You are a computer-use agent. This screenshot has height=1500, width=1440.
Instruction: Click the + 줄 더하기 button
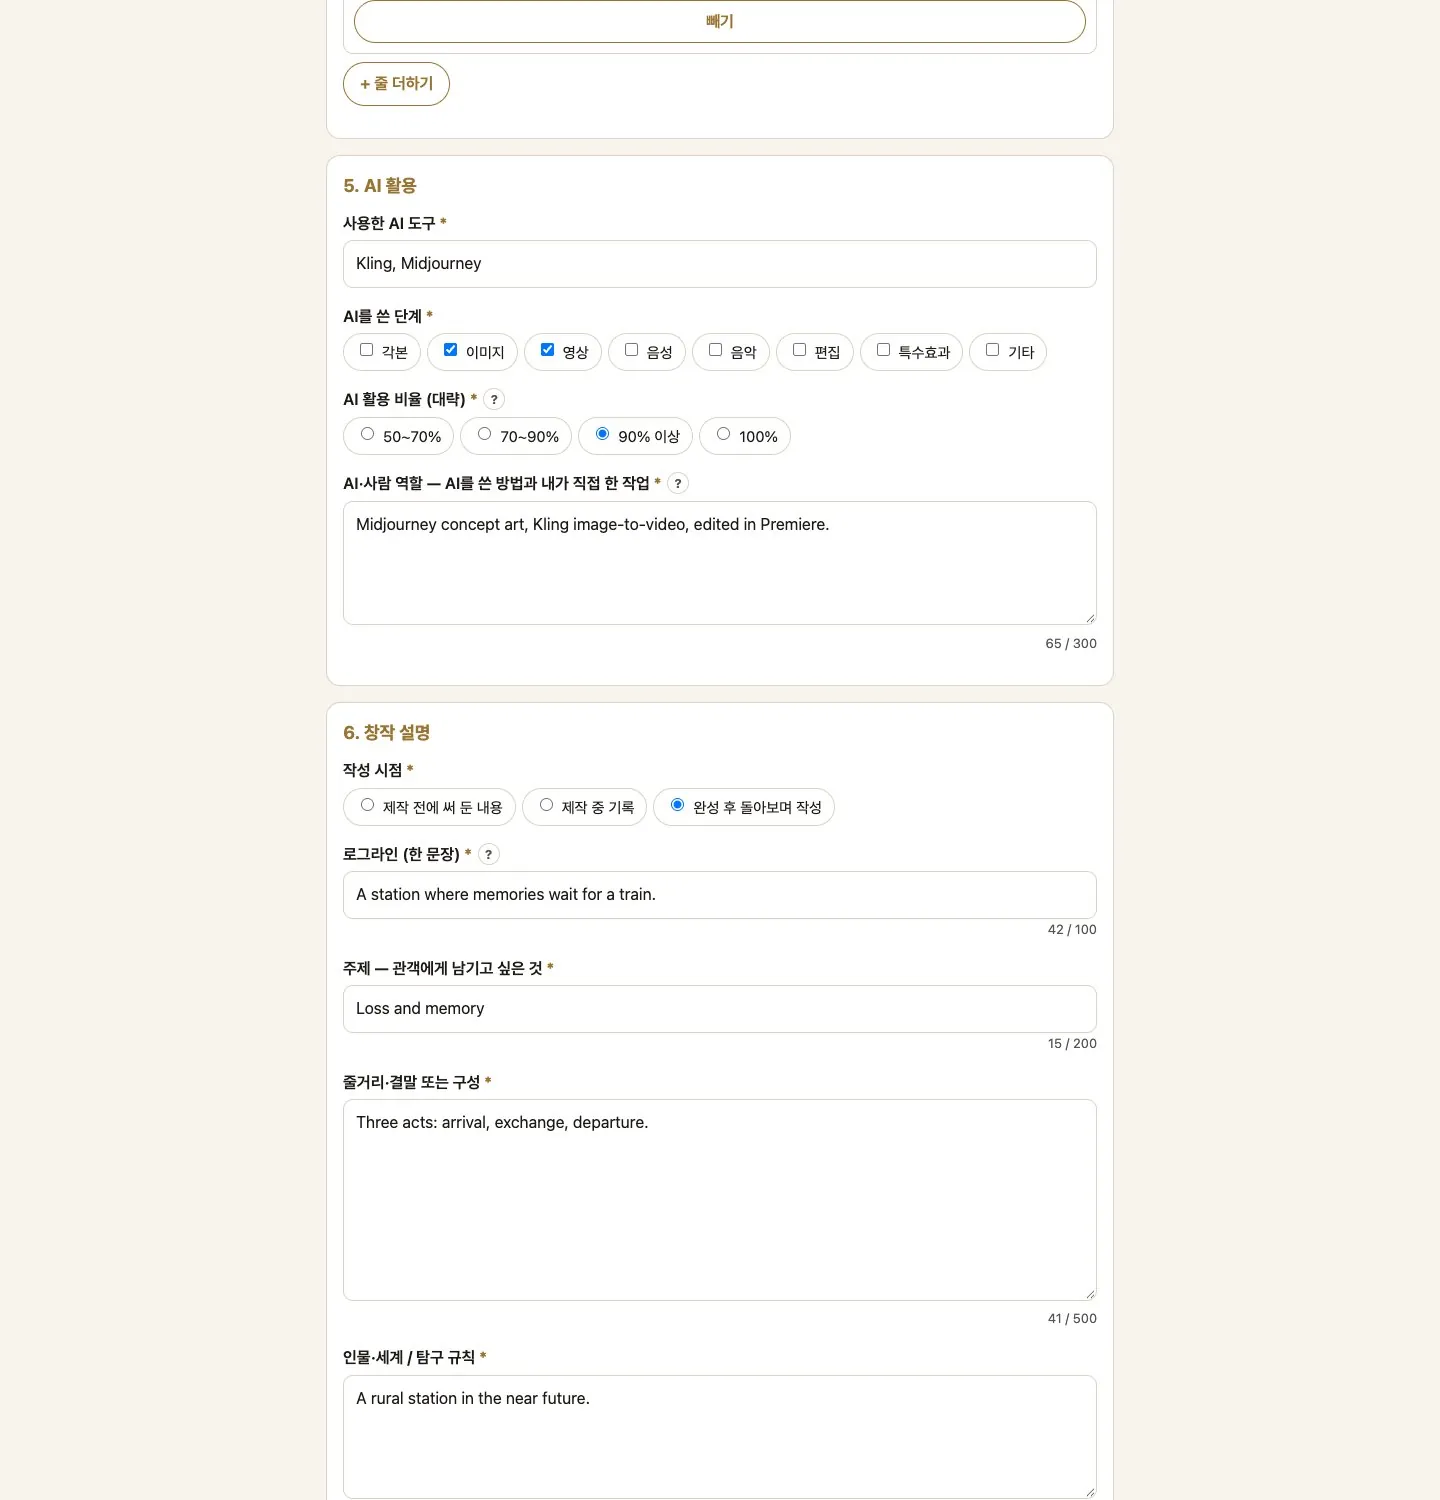click(x=396, y=84)
